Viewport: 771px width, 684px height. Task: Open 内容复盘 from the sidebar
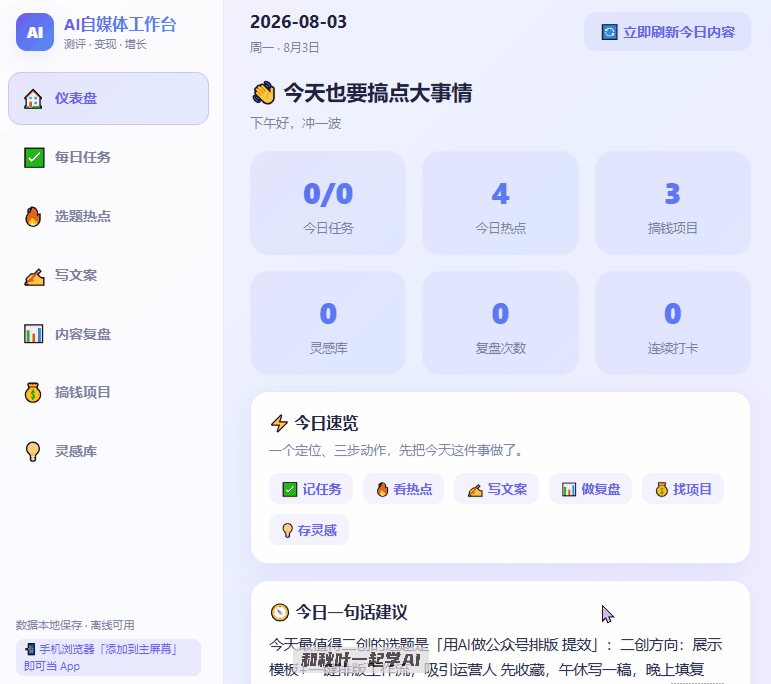pyautogui.click(x=109, y=334)
